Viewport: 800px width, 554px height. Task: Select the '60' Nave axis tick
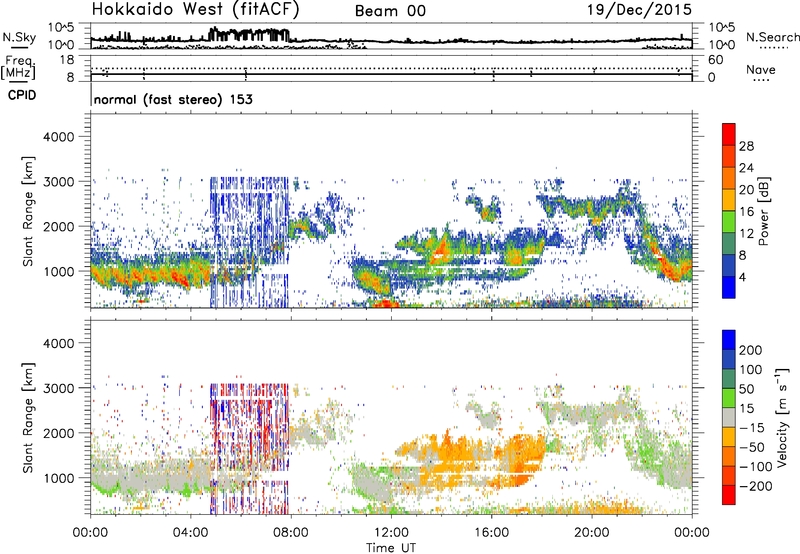715,60
